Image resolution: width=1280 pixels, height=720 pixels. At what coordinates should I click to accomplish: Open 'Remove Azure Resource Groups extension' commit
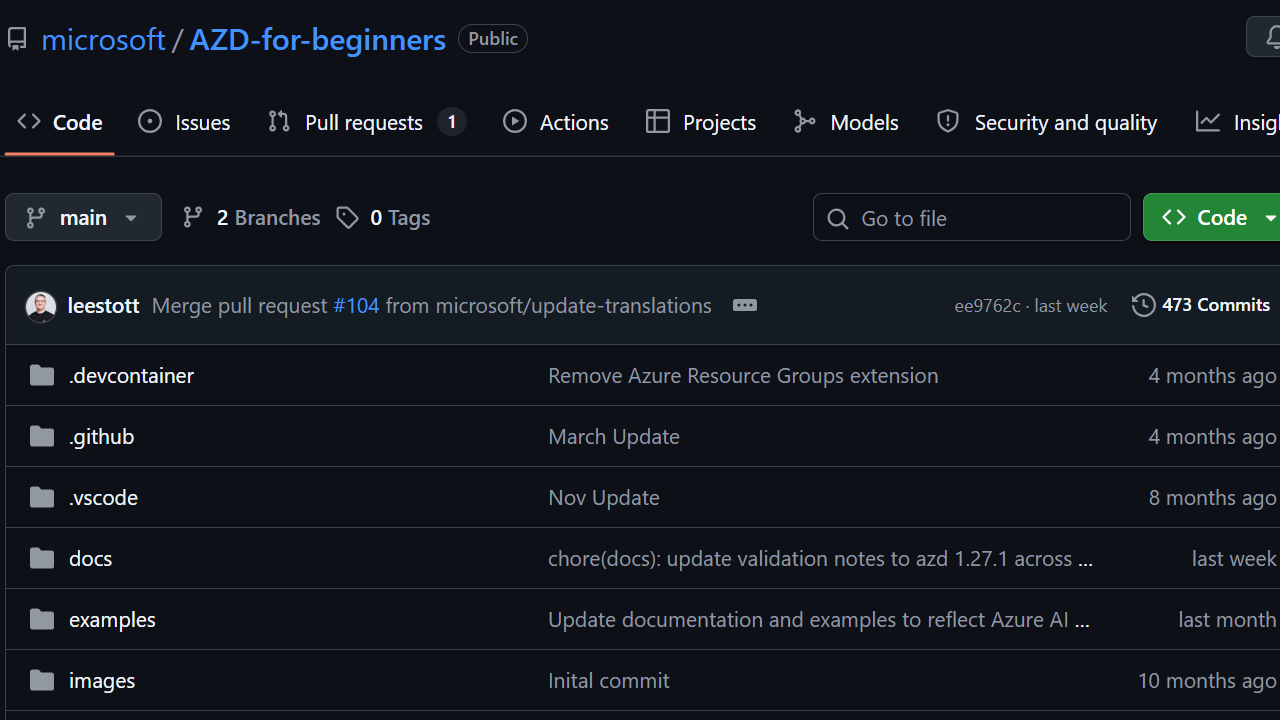tap(743, 375)
